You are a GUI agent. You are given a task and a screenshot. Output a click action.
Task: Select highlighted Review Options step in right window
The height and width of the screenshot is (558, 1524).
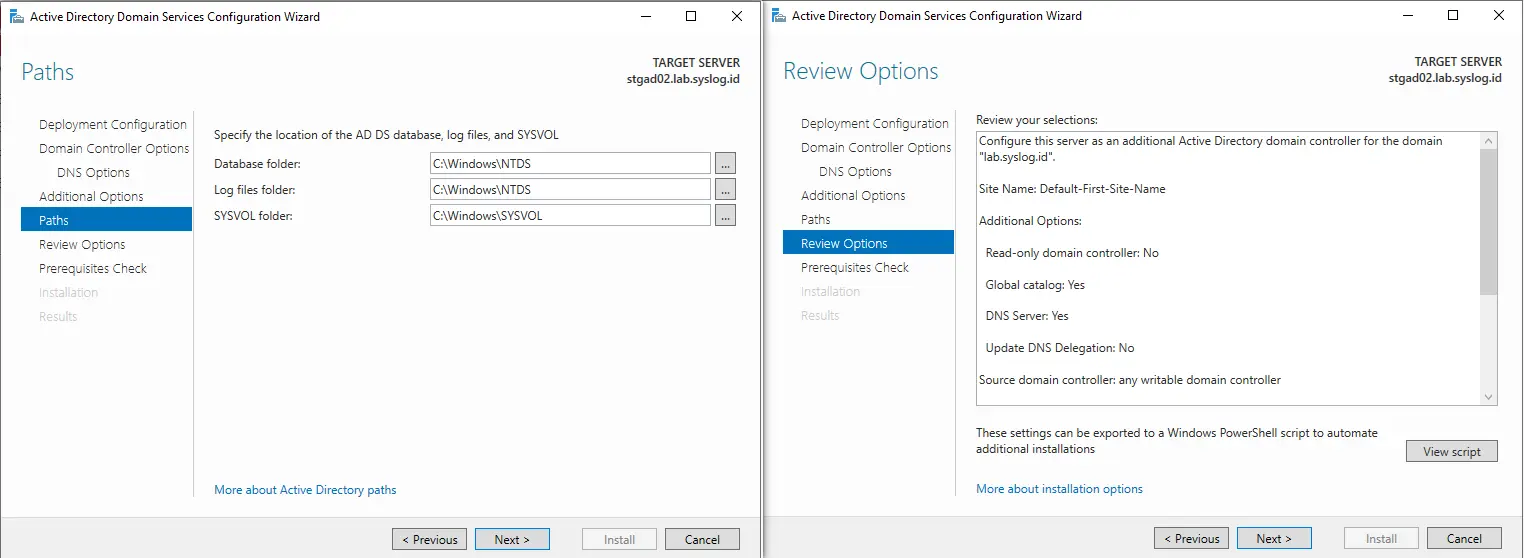[868, 243]
